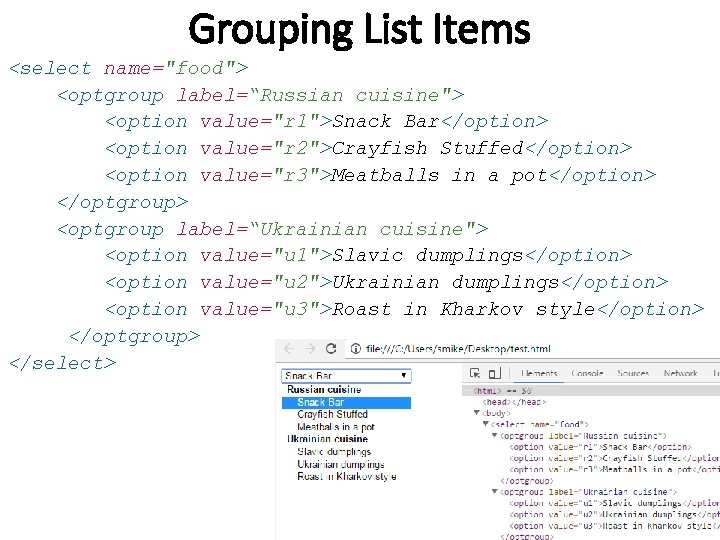The image size is (720, 540).
Task: Choose Meatballs in a pot option
Action: click(336, 427)
